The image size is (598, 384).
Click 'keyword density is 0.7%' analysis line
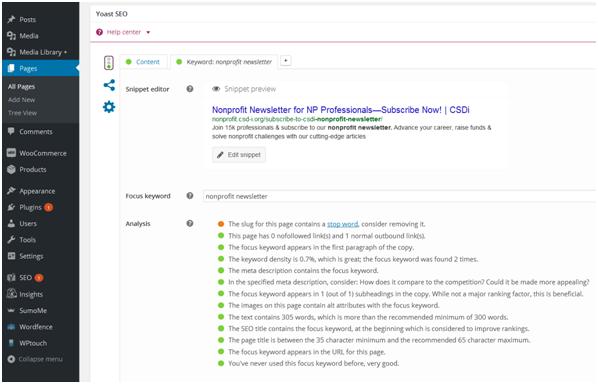353,259
